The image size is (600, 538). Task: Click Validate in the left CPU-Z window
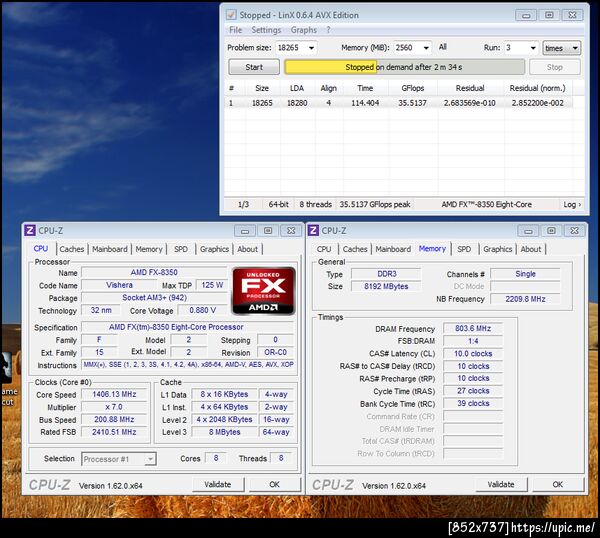tap(217, 485)
